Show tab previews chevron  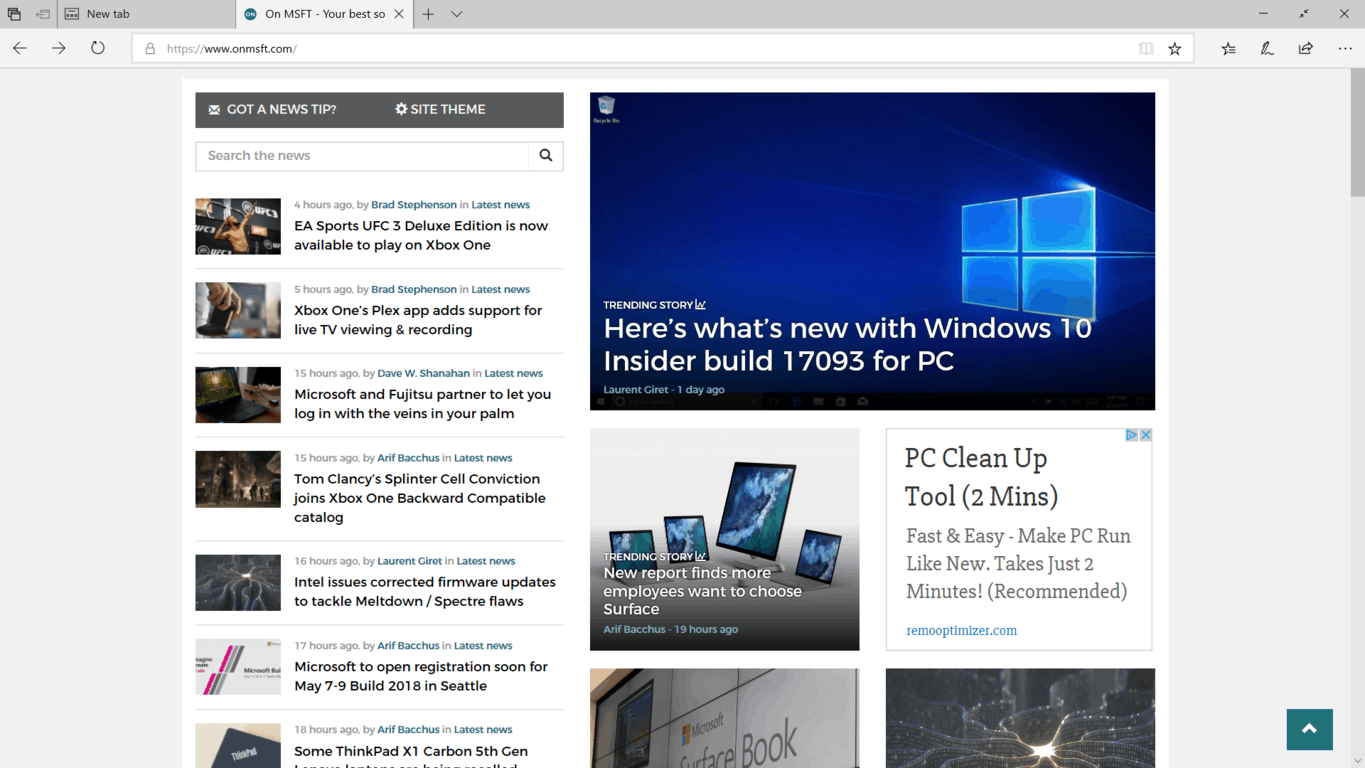[x=456, y=14]
